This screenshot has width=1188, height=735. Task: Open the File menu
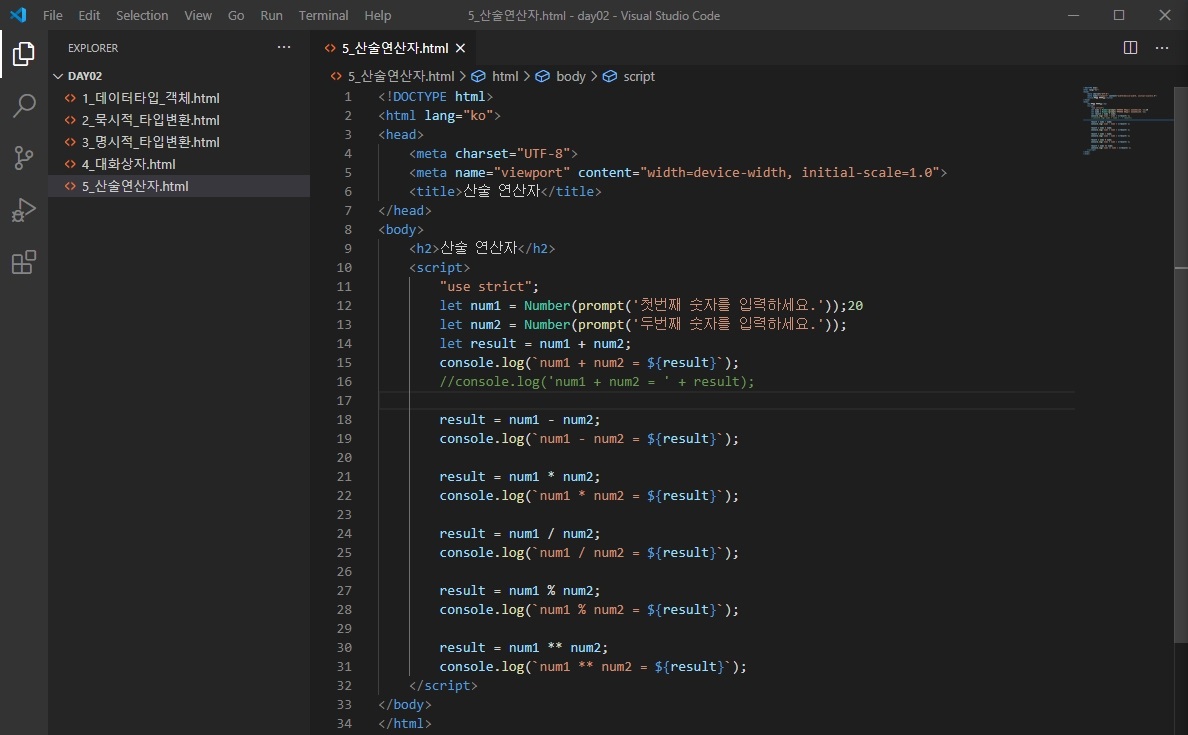coord(52,15)
